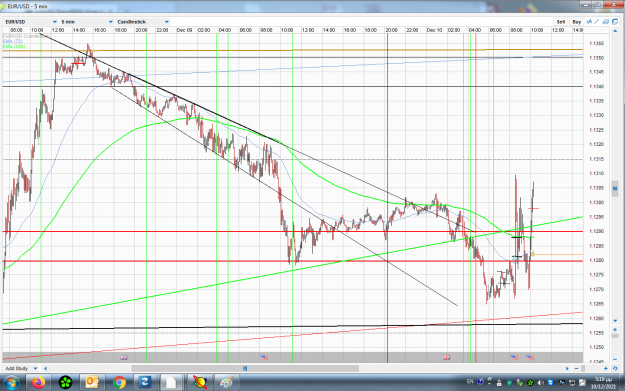Screen dimensions: 625x391
Task: Click the EN language indicator in tray
Action: click(x=470, y=381)
